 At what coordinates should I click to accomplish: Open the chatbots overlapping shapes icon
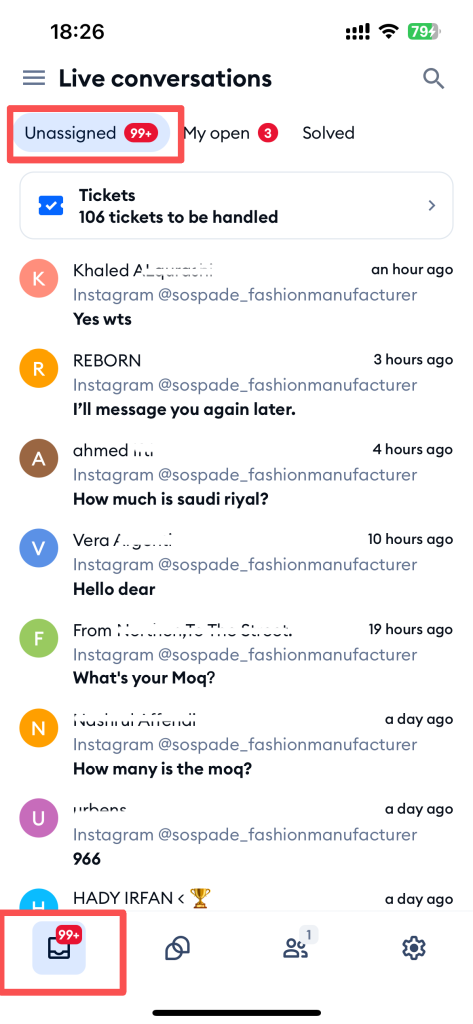(177, 948)
